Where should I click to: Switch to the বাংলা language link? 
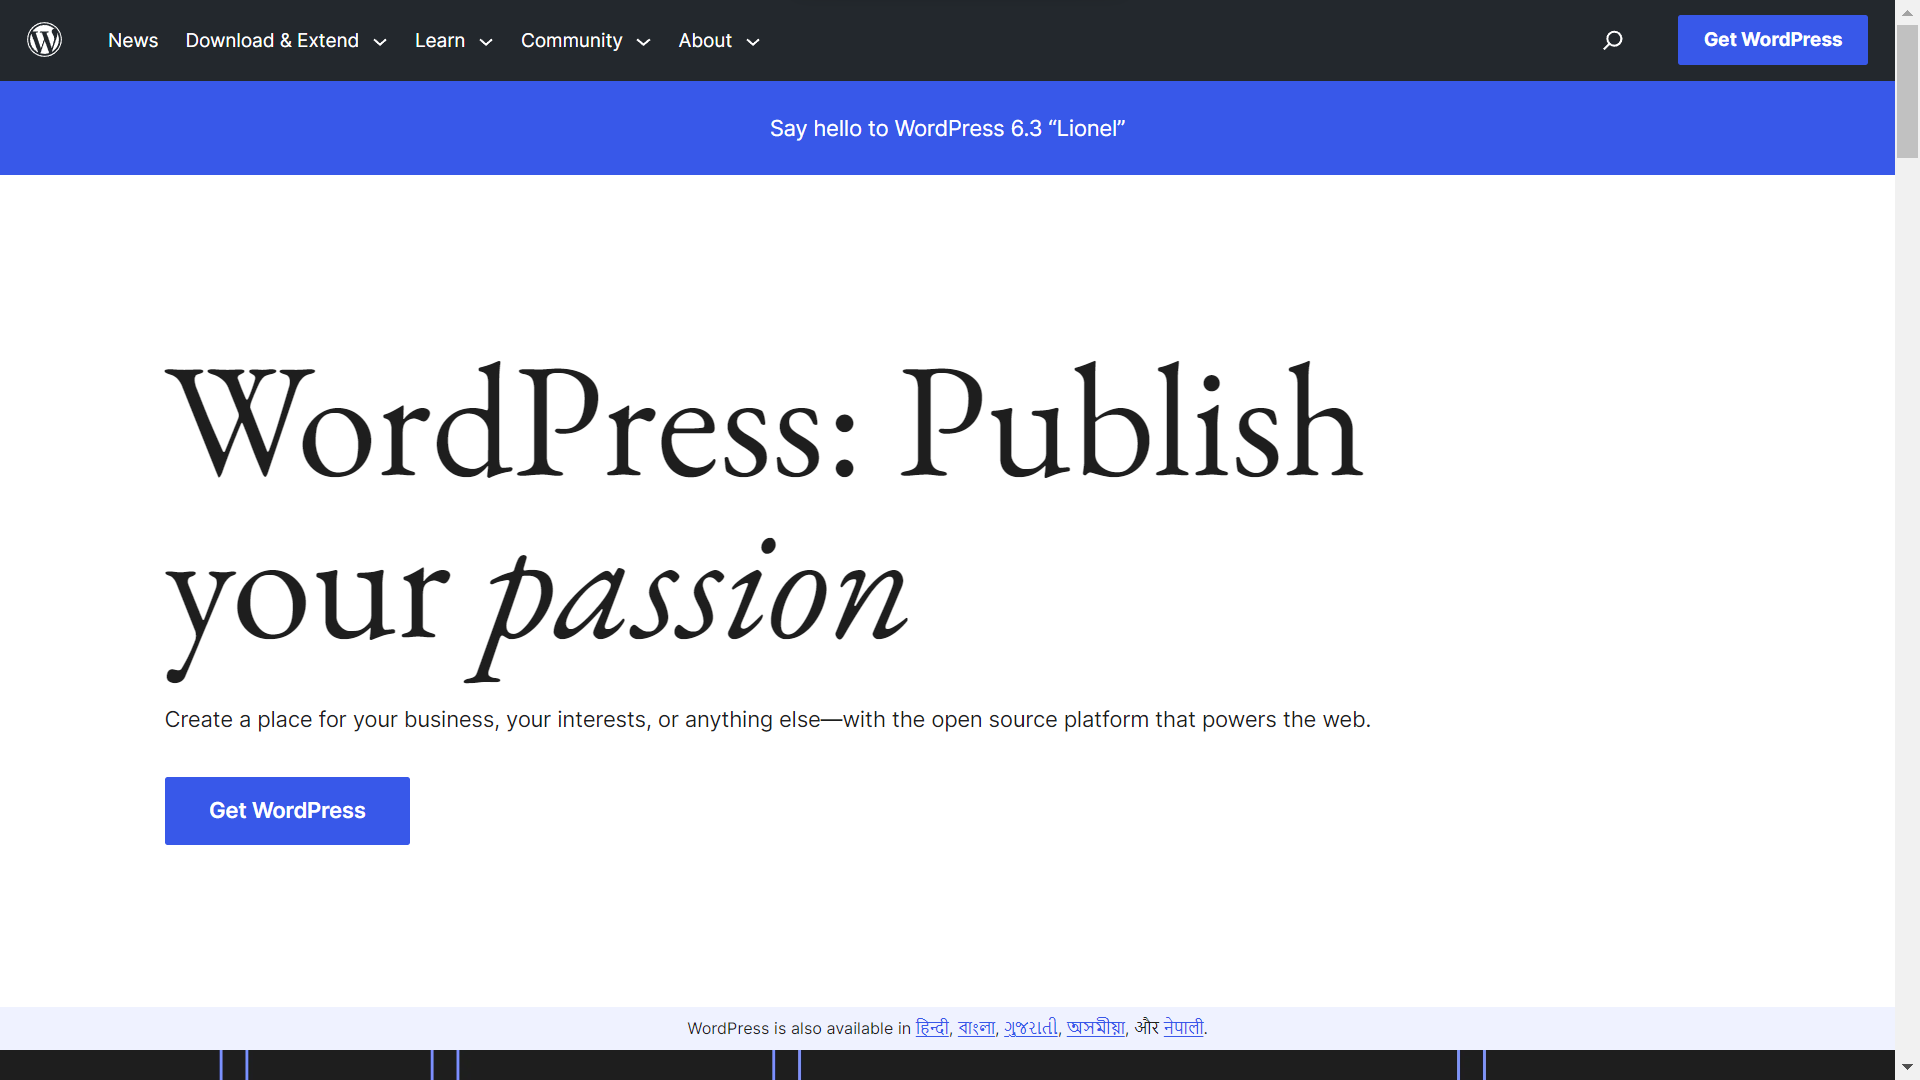(x=976, y=1028)
